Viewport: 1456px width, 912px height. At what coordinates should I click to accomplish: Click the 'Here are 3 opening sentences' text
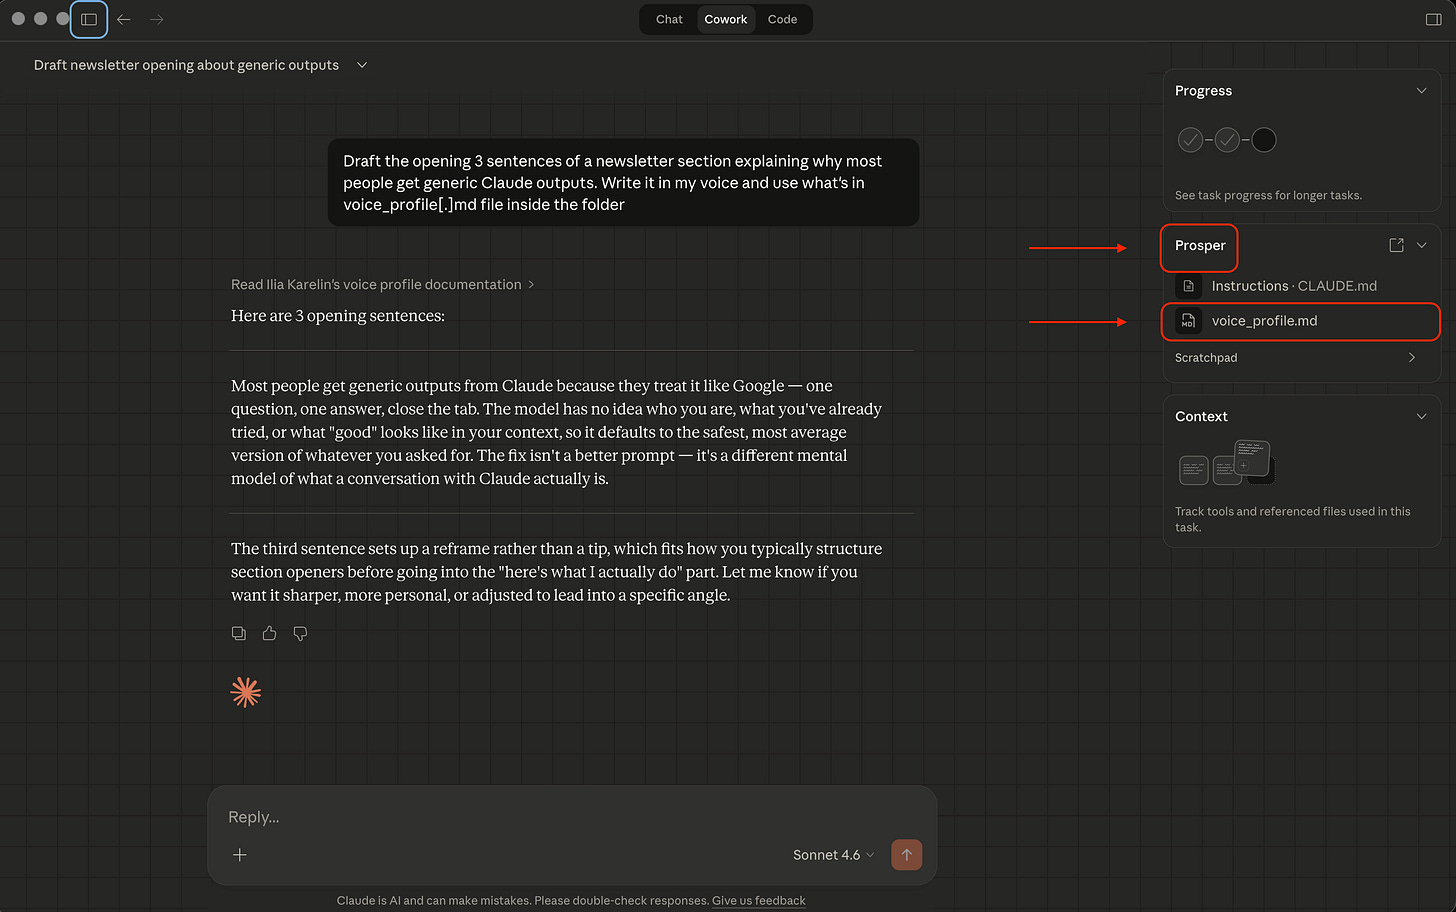point(338,316)
